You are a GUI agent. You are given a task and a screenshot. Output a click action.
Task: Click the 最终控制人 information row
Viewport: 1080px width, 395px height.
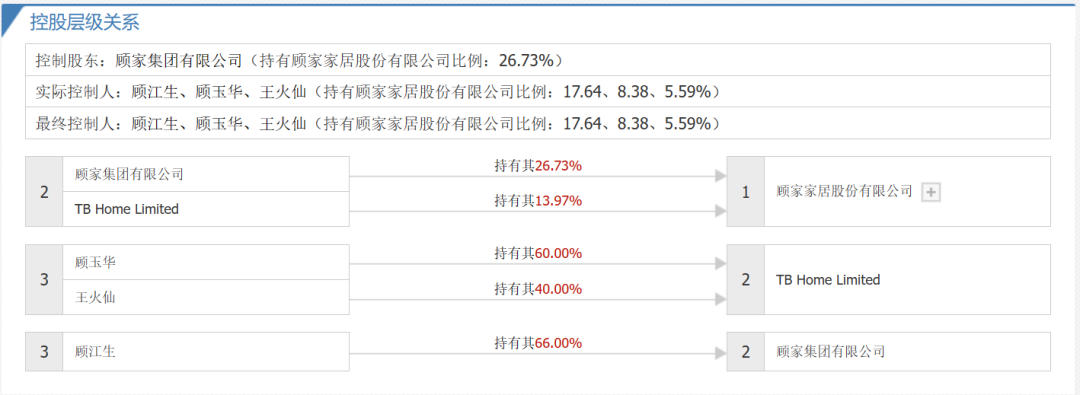point(538,123)
